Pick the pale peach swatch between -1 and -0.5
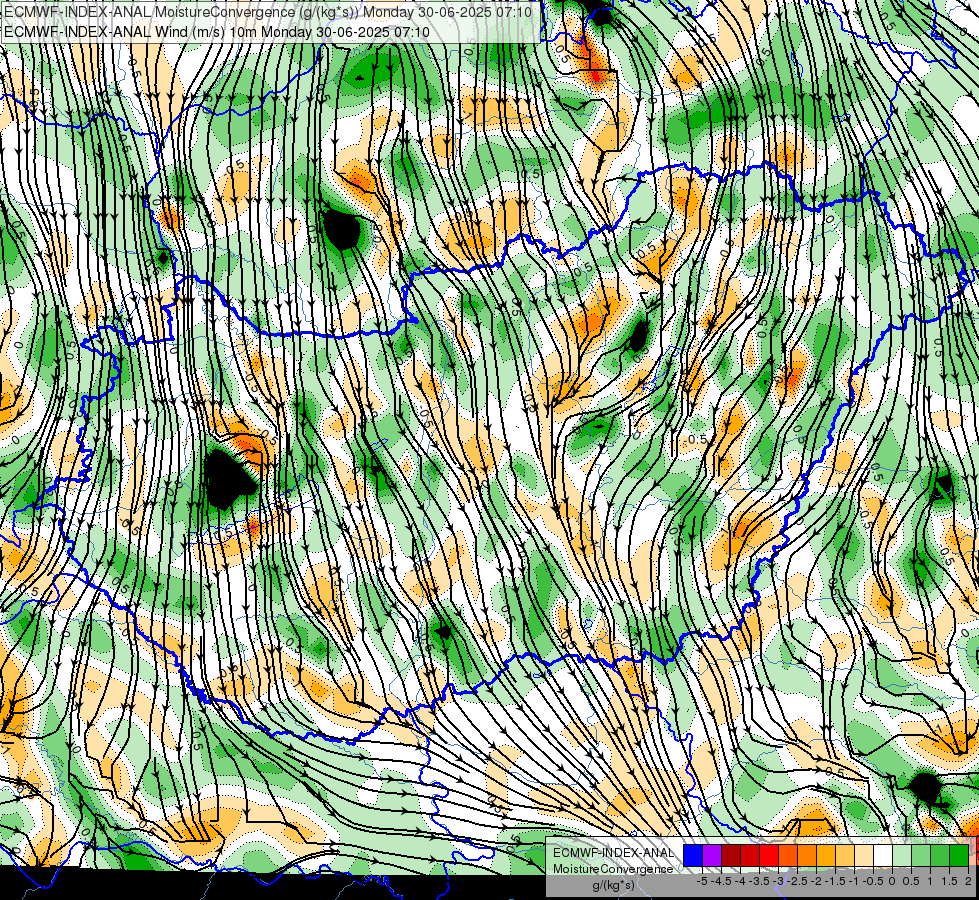 point(864,855)
